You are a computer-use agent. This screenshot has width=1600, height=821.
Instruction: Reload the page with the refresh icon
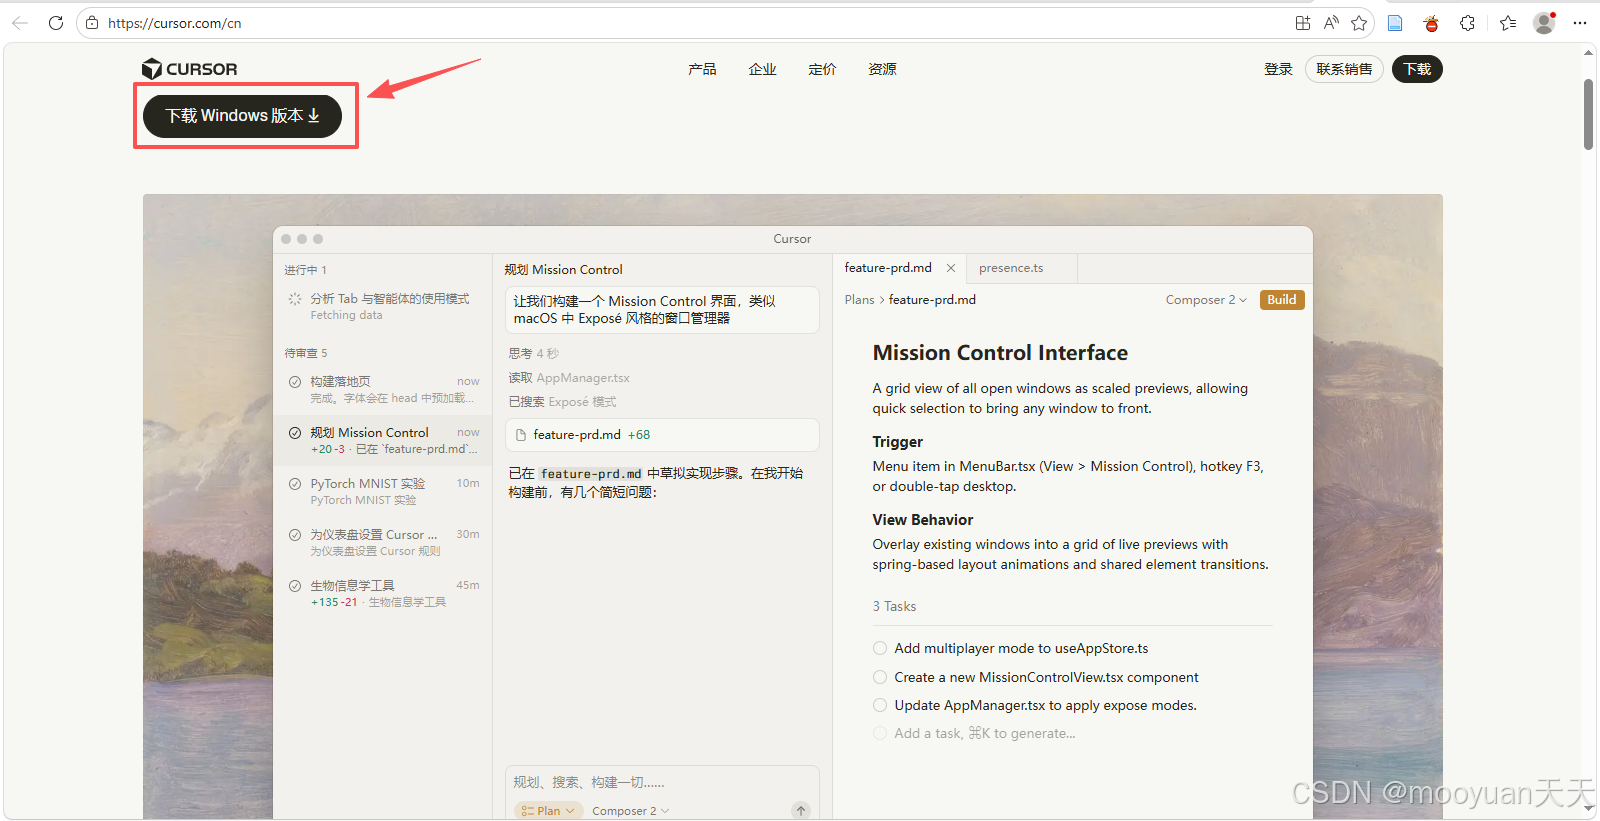click(56, 23)
